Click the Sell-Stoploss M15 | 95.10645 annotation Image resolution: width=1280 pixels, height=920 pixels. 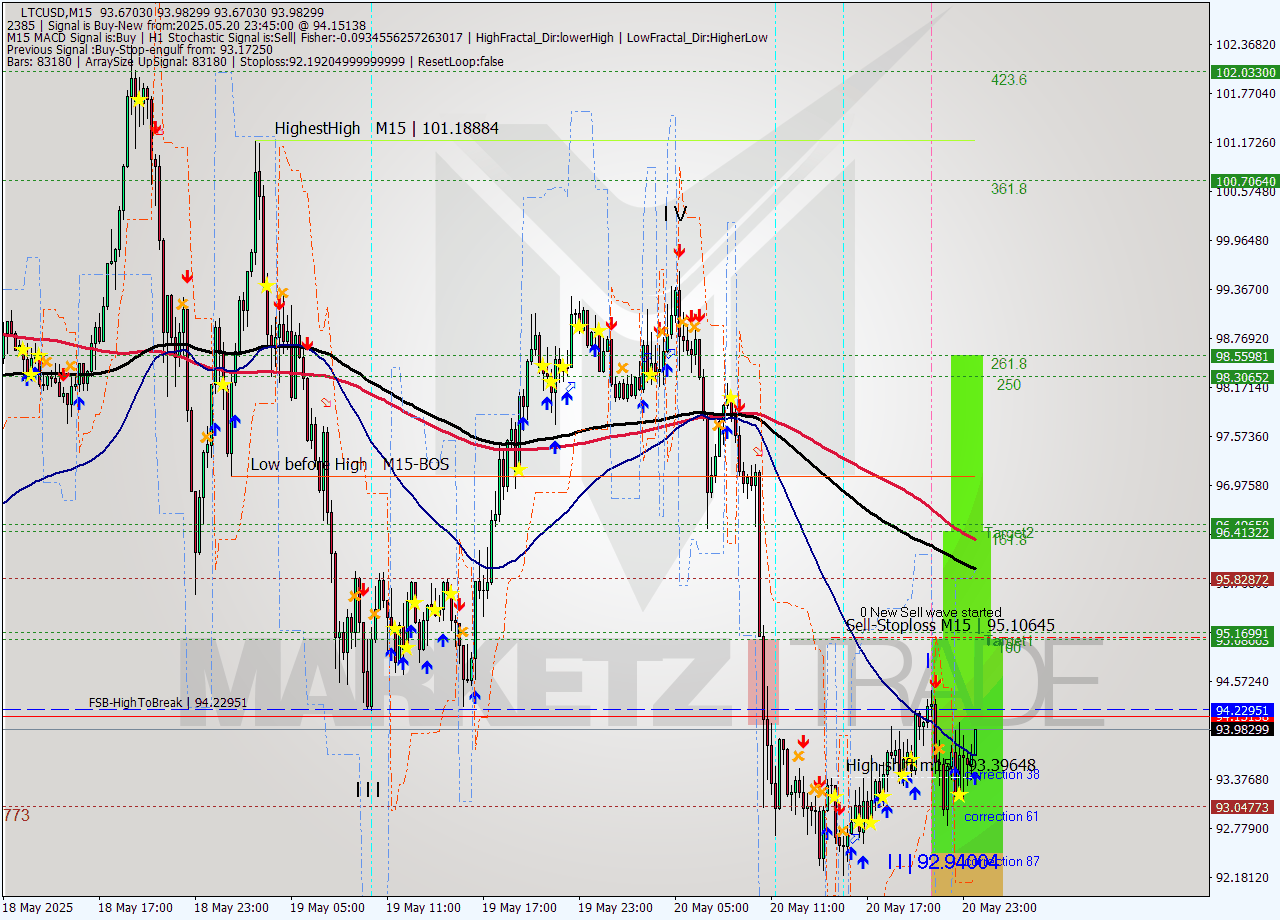pos(950,624)
